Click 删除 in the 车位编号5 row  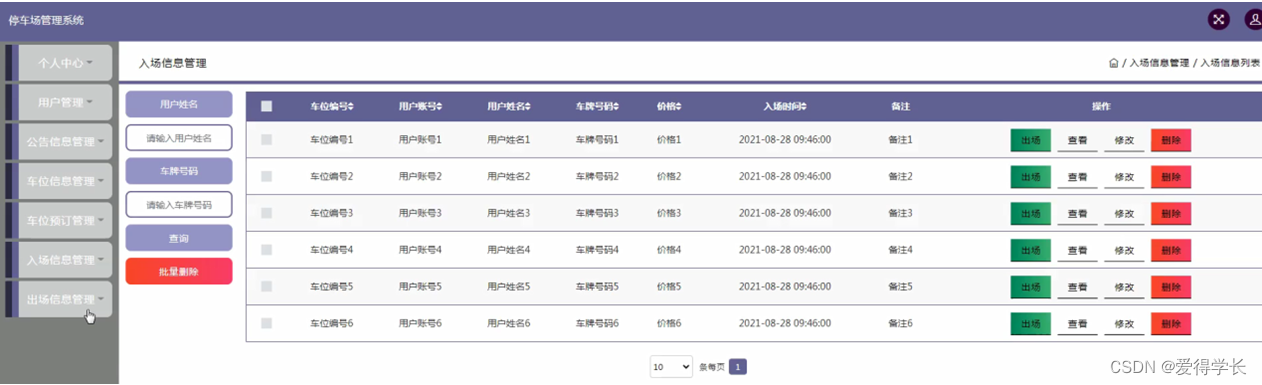tap(1171, 287)
